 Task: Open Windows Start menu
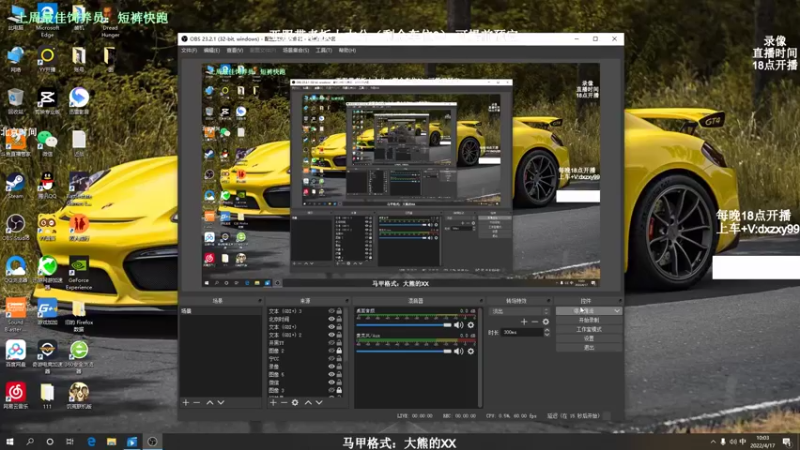point(9,442)
